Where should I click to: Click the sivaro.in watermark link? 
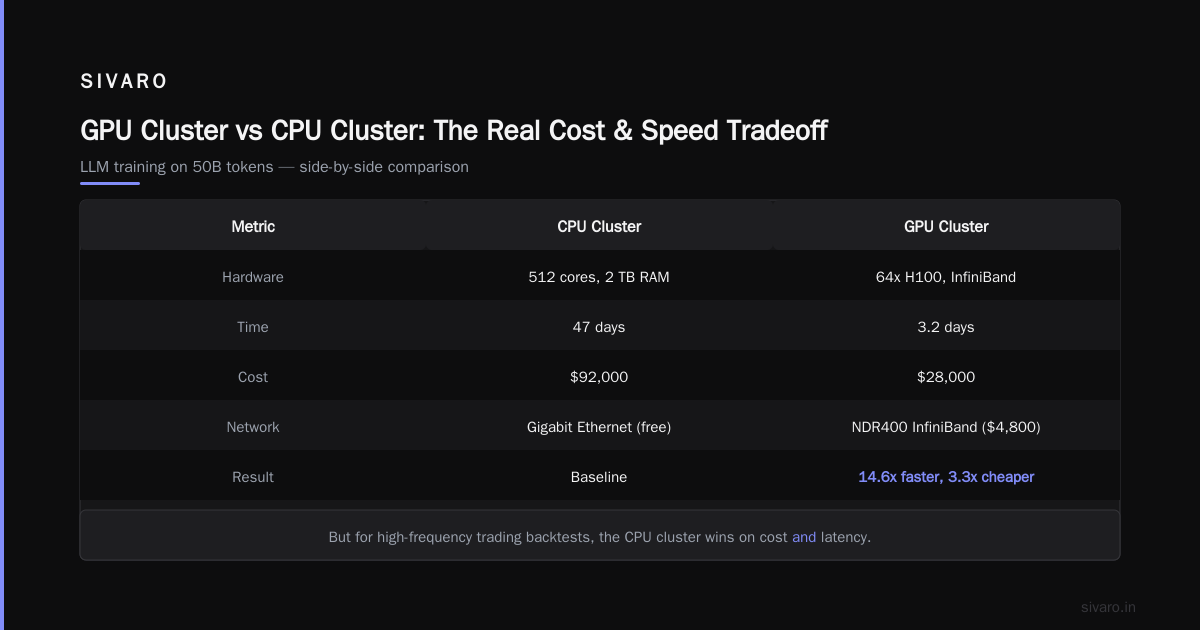[x=1108, y=607]
